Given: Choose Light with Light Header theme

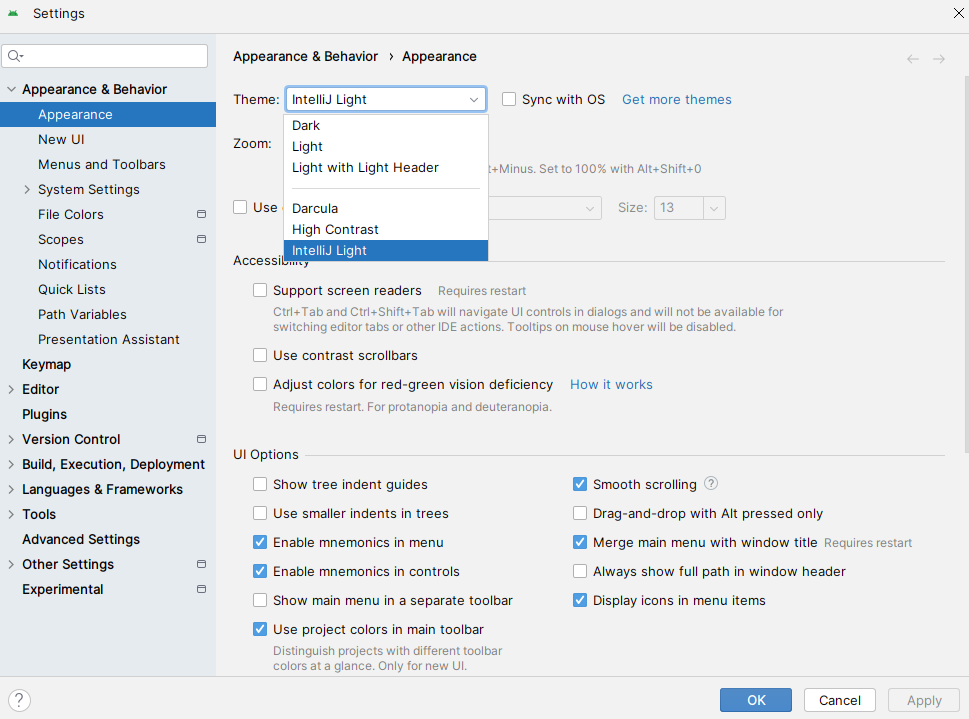Looking at the screenshot, I should (386, 168).
